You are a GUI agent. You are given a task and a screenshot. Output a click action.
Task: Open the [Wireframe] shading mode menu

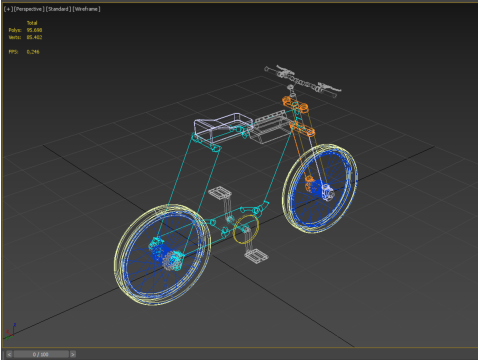click(x=86, y=9)
